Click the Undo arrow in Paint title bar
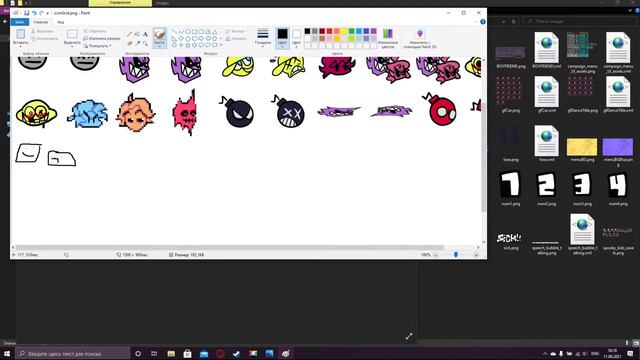The width and height of the screenshot is (640, 360). (34, 13)
